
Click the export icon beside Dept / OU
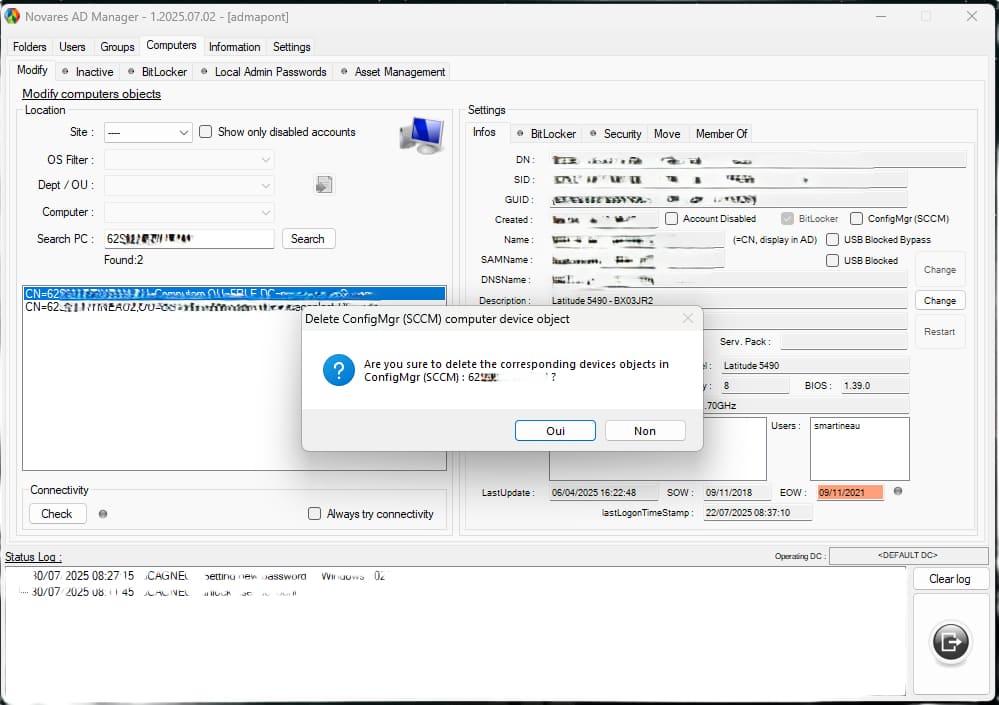tap(324, 184)
